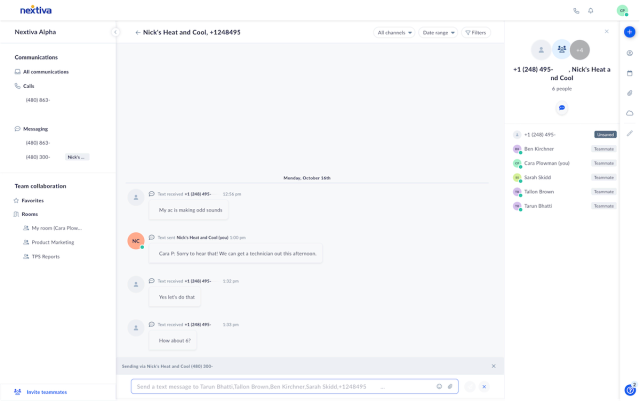Screen dimensions: 640x401
Task: Click the blue chat bubble under contact name
Action: point(562,108)
